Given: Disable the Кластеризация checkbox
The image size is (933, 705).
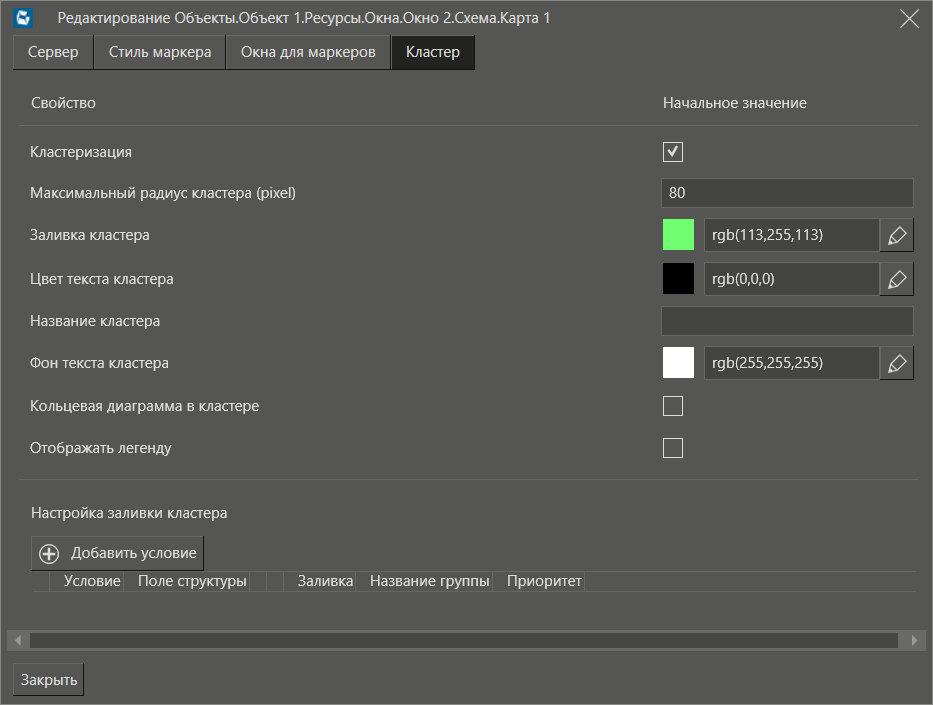Looking at the screenshot, I should [673, 152].
